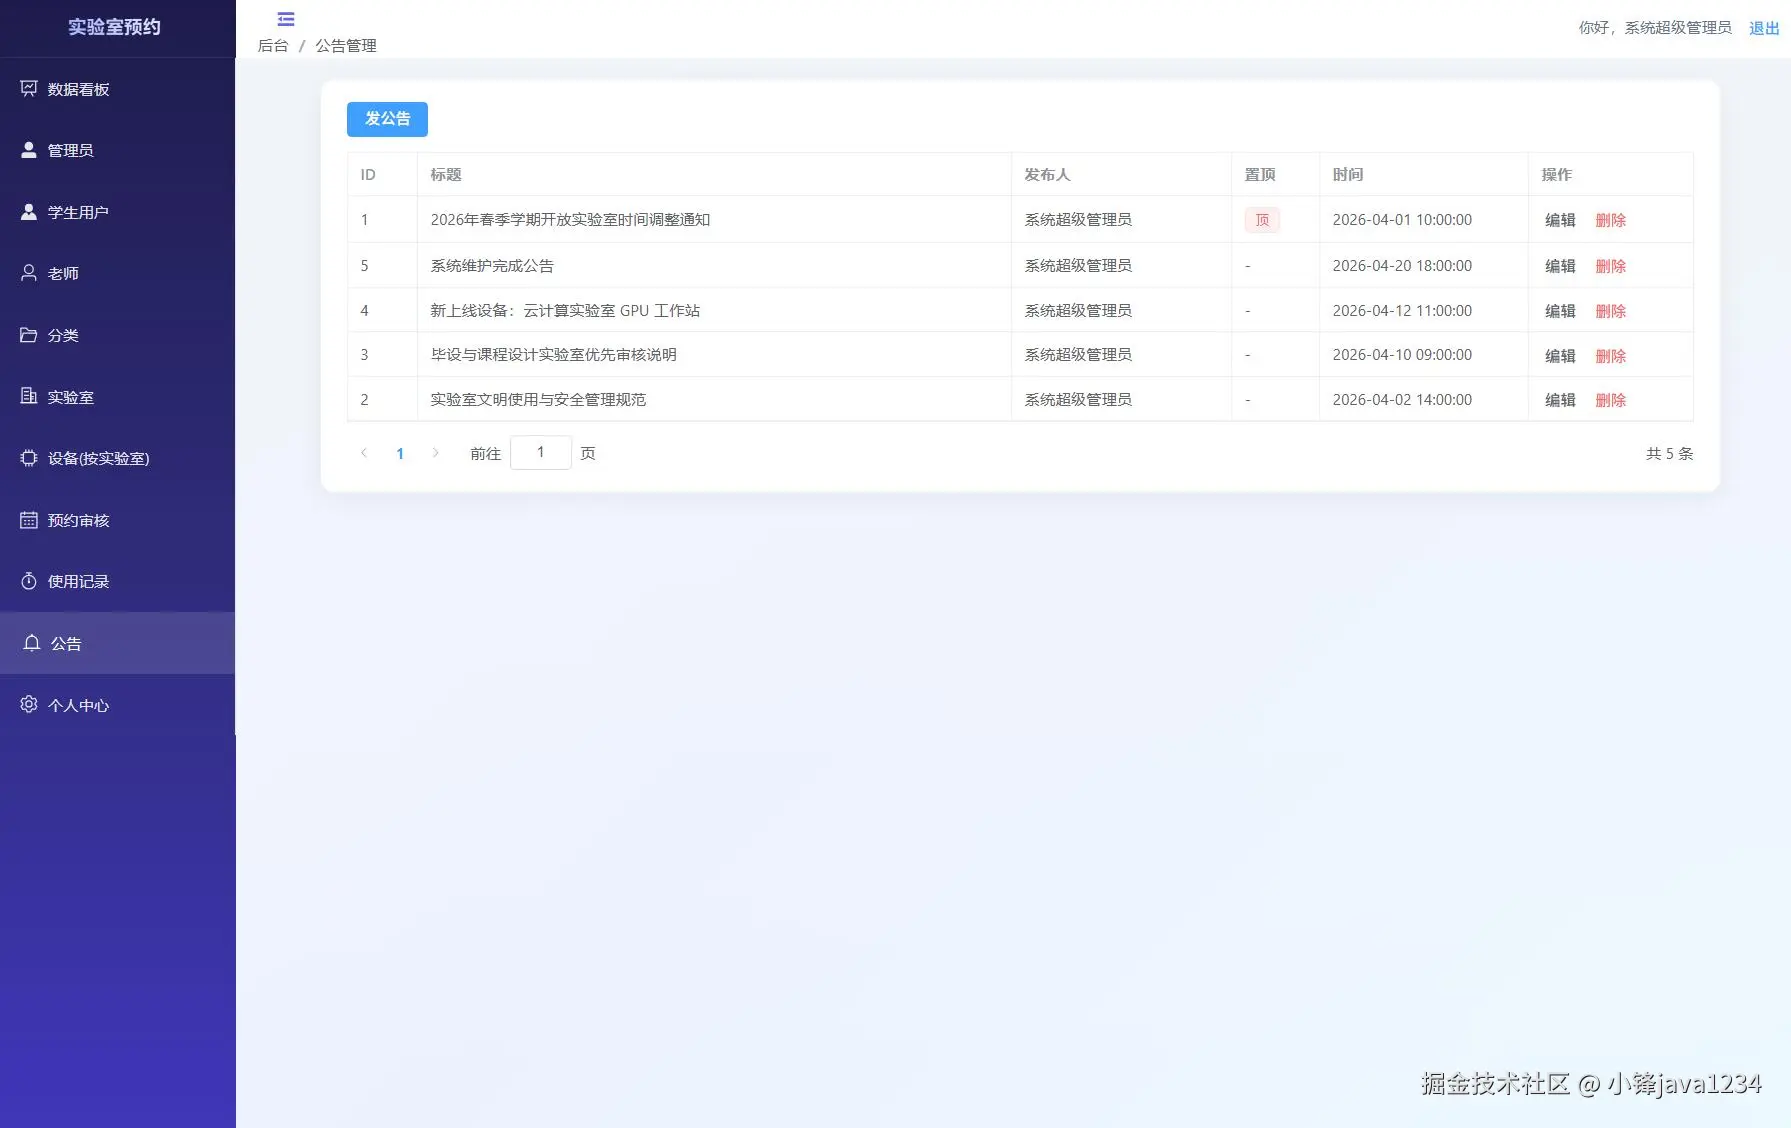Open the 预约审核 page
The image size is (1791, 1128).
click(x=117, y=520)
